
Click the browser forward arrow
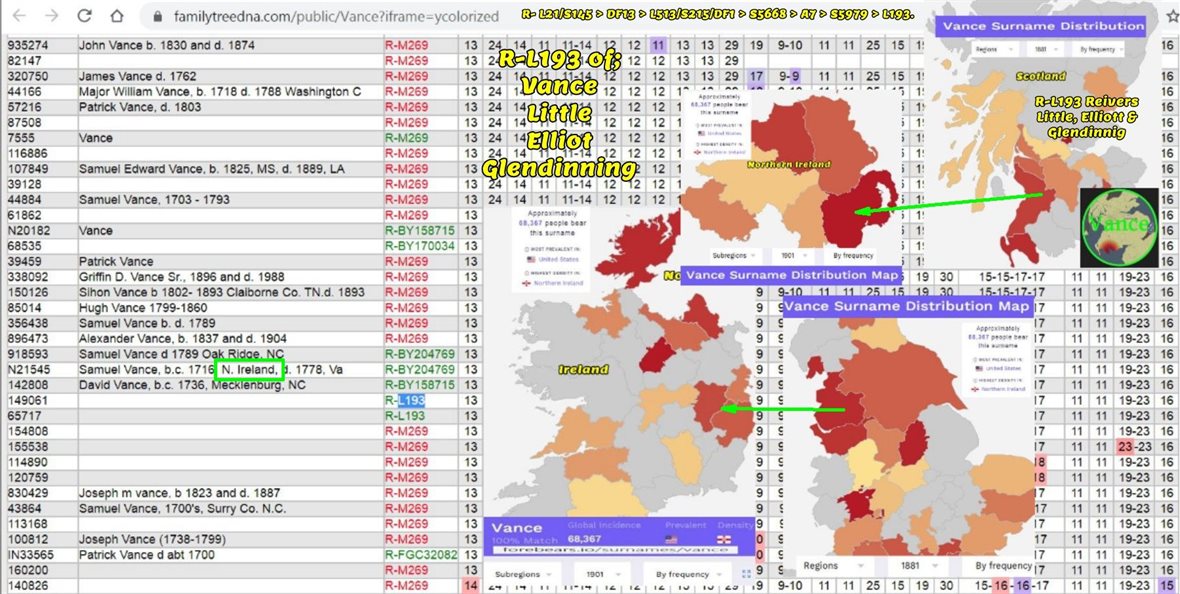pyautogui.click(x=53, y=16)
